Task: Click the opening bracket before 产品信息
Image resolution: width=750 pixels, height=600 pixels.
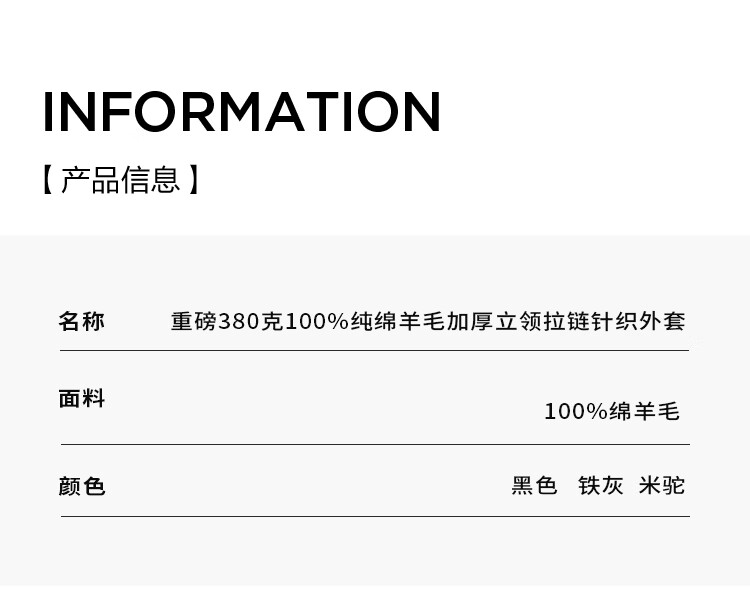Action: [x=48, y=180]
